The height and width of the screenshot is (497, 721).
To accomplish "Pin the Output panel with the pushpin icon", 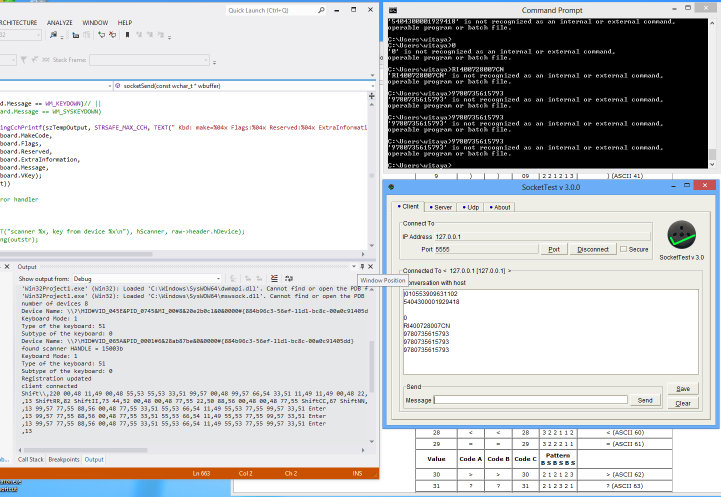I will coord(362,267).
